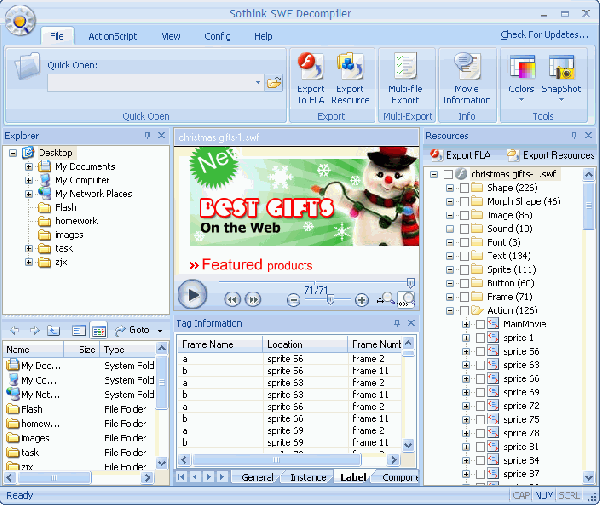Switch Explorer to details view

coord(99,330)
